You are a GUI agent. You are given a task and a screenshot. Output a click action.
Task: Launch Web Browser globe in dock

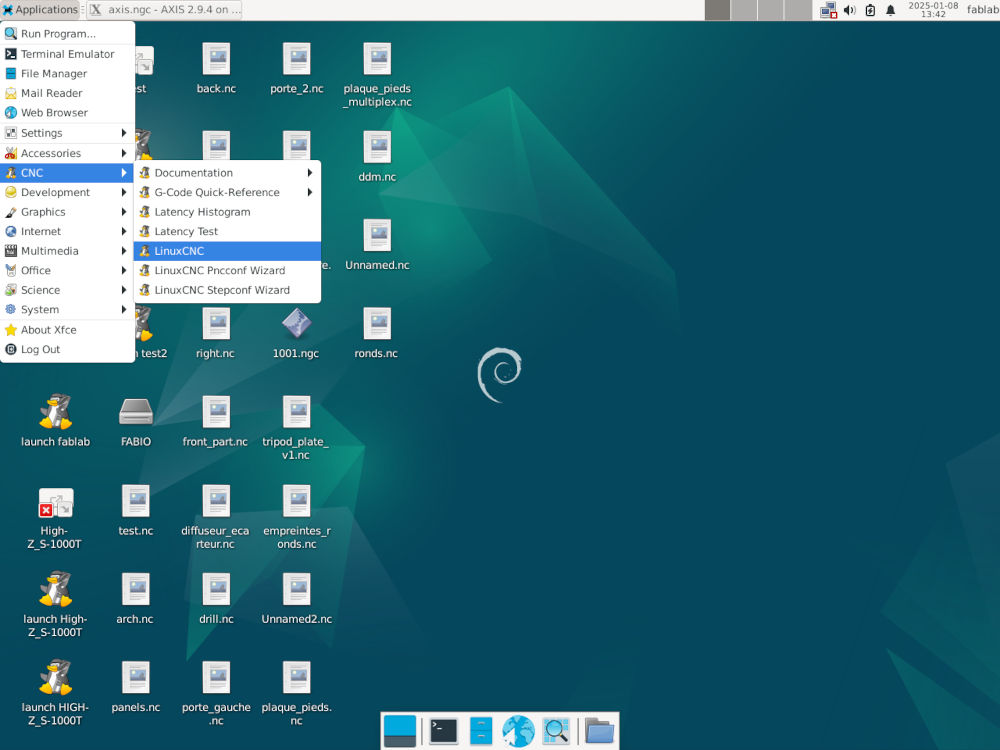click(x=518, y=731)
